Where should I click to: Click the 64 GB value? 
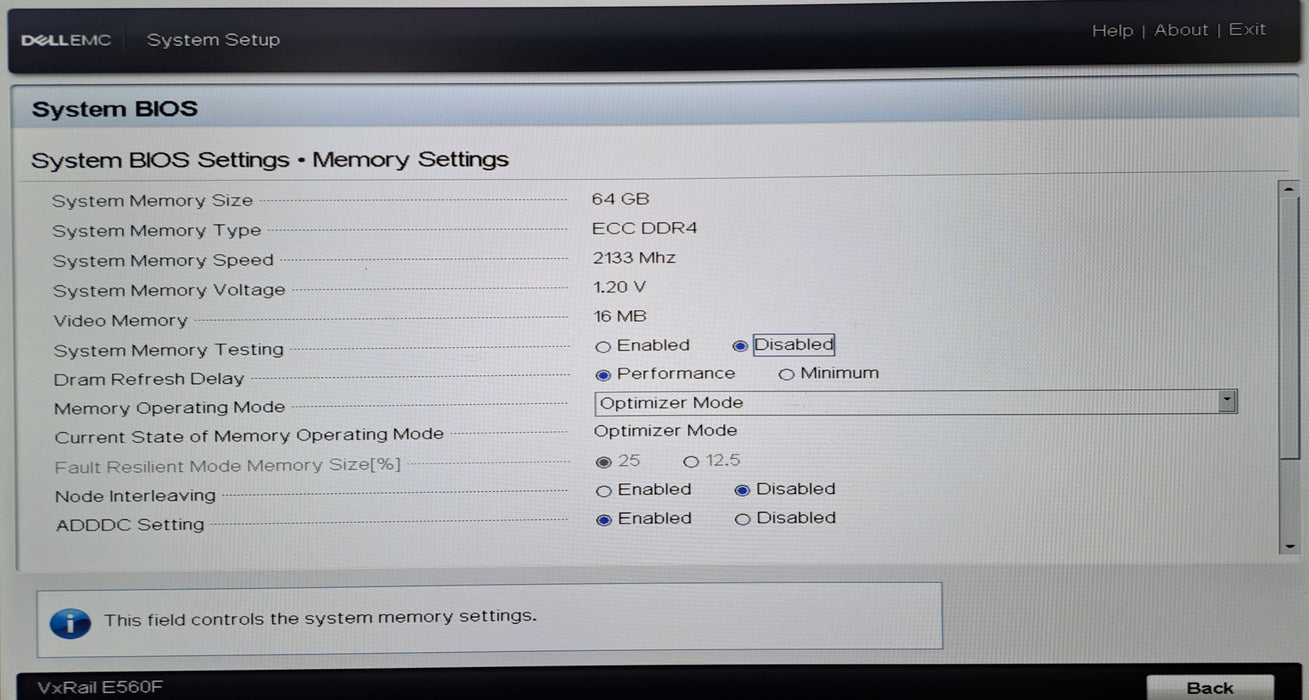tap(620, 199)
